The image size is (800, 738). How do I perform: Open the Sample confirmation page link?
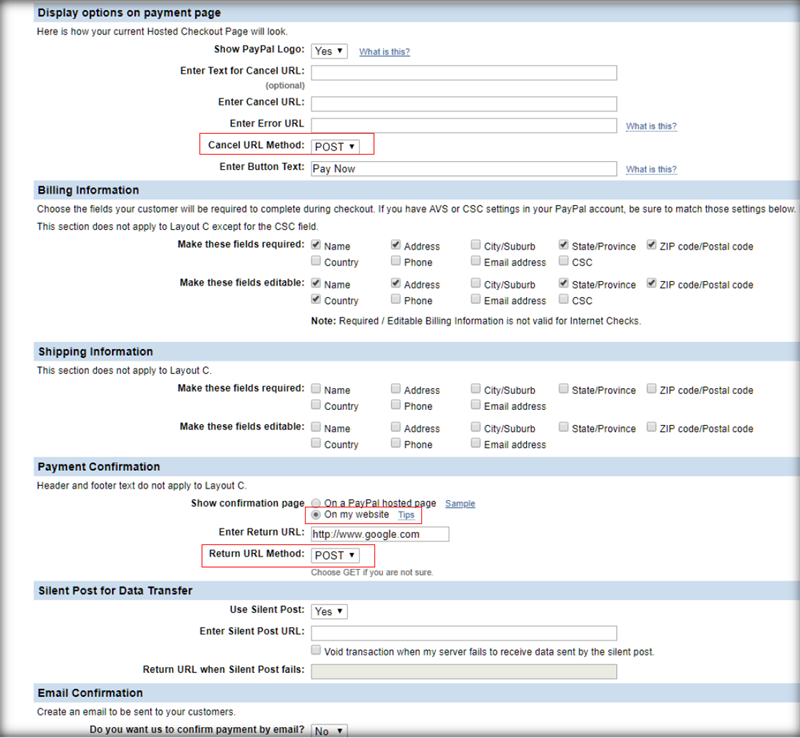(460, 504)
